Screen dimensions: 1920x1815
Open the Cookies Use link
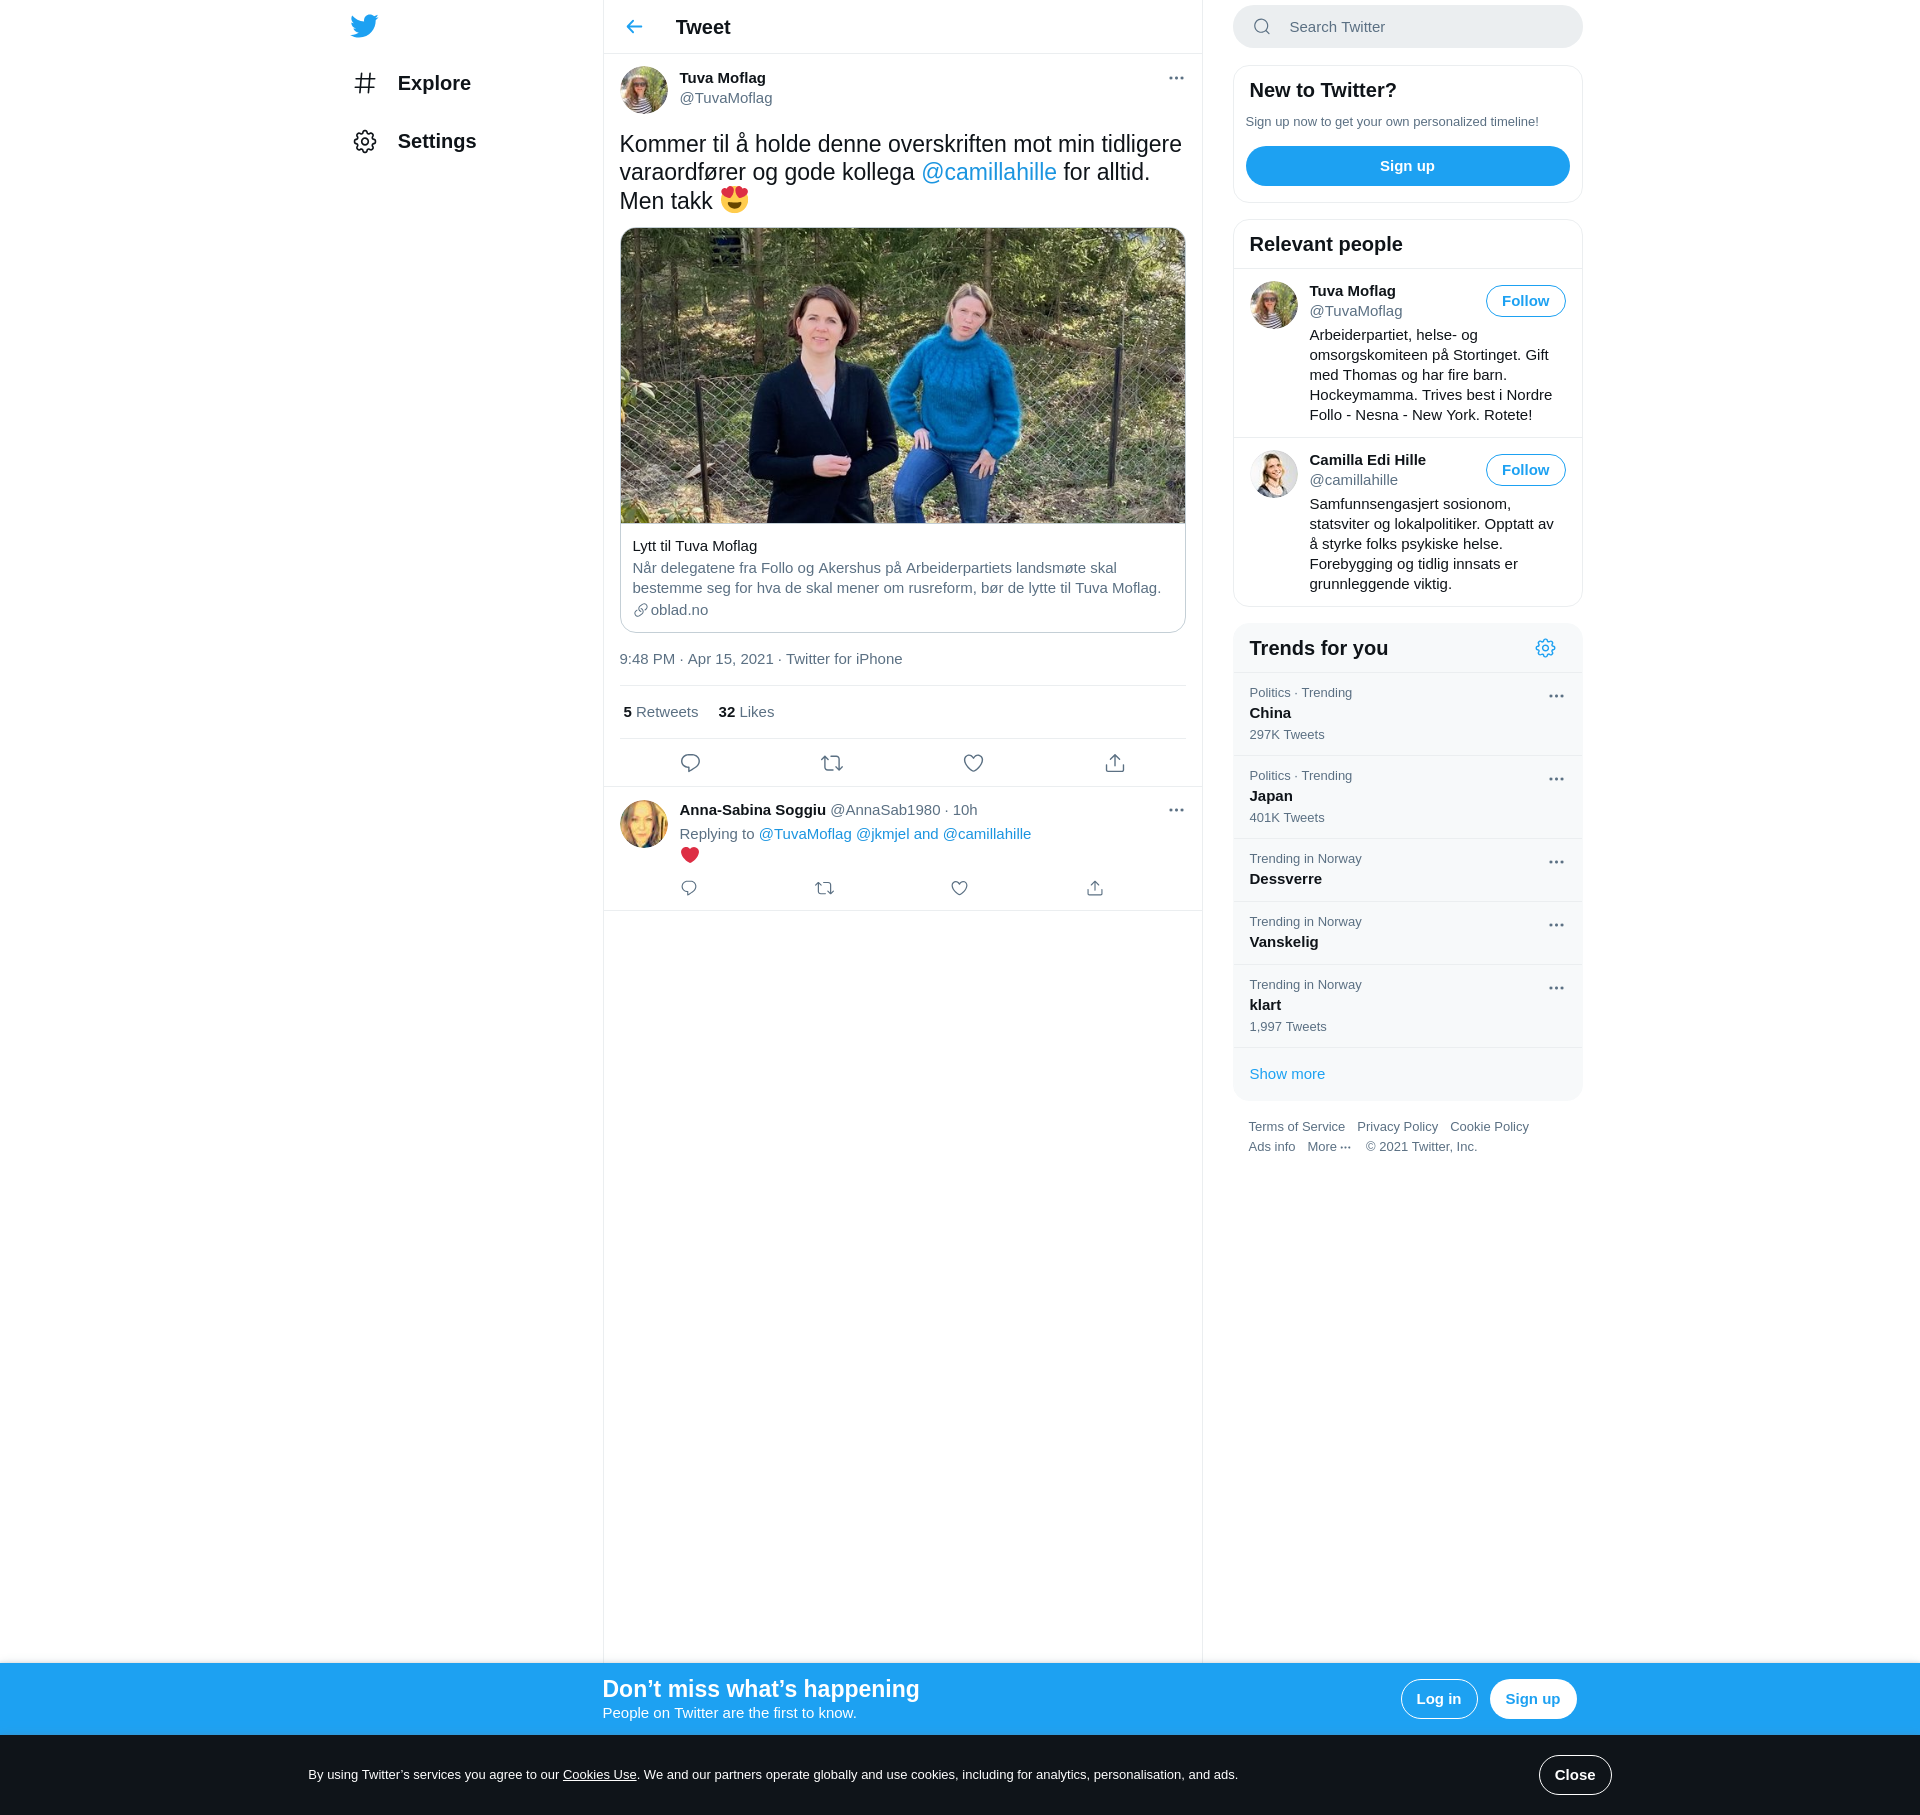600,1775
